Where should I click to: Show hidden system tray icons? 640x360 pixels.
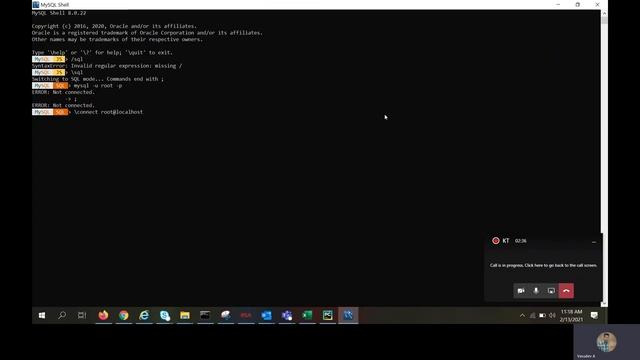click(522, 315)
